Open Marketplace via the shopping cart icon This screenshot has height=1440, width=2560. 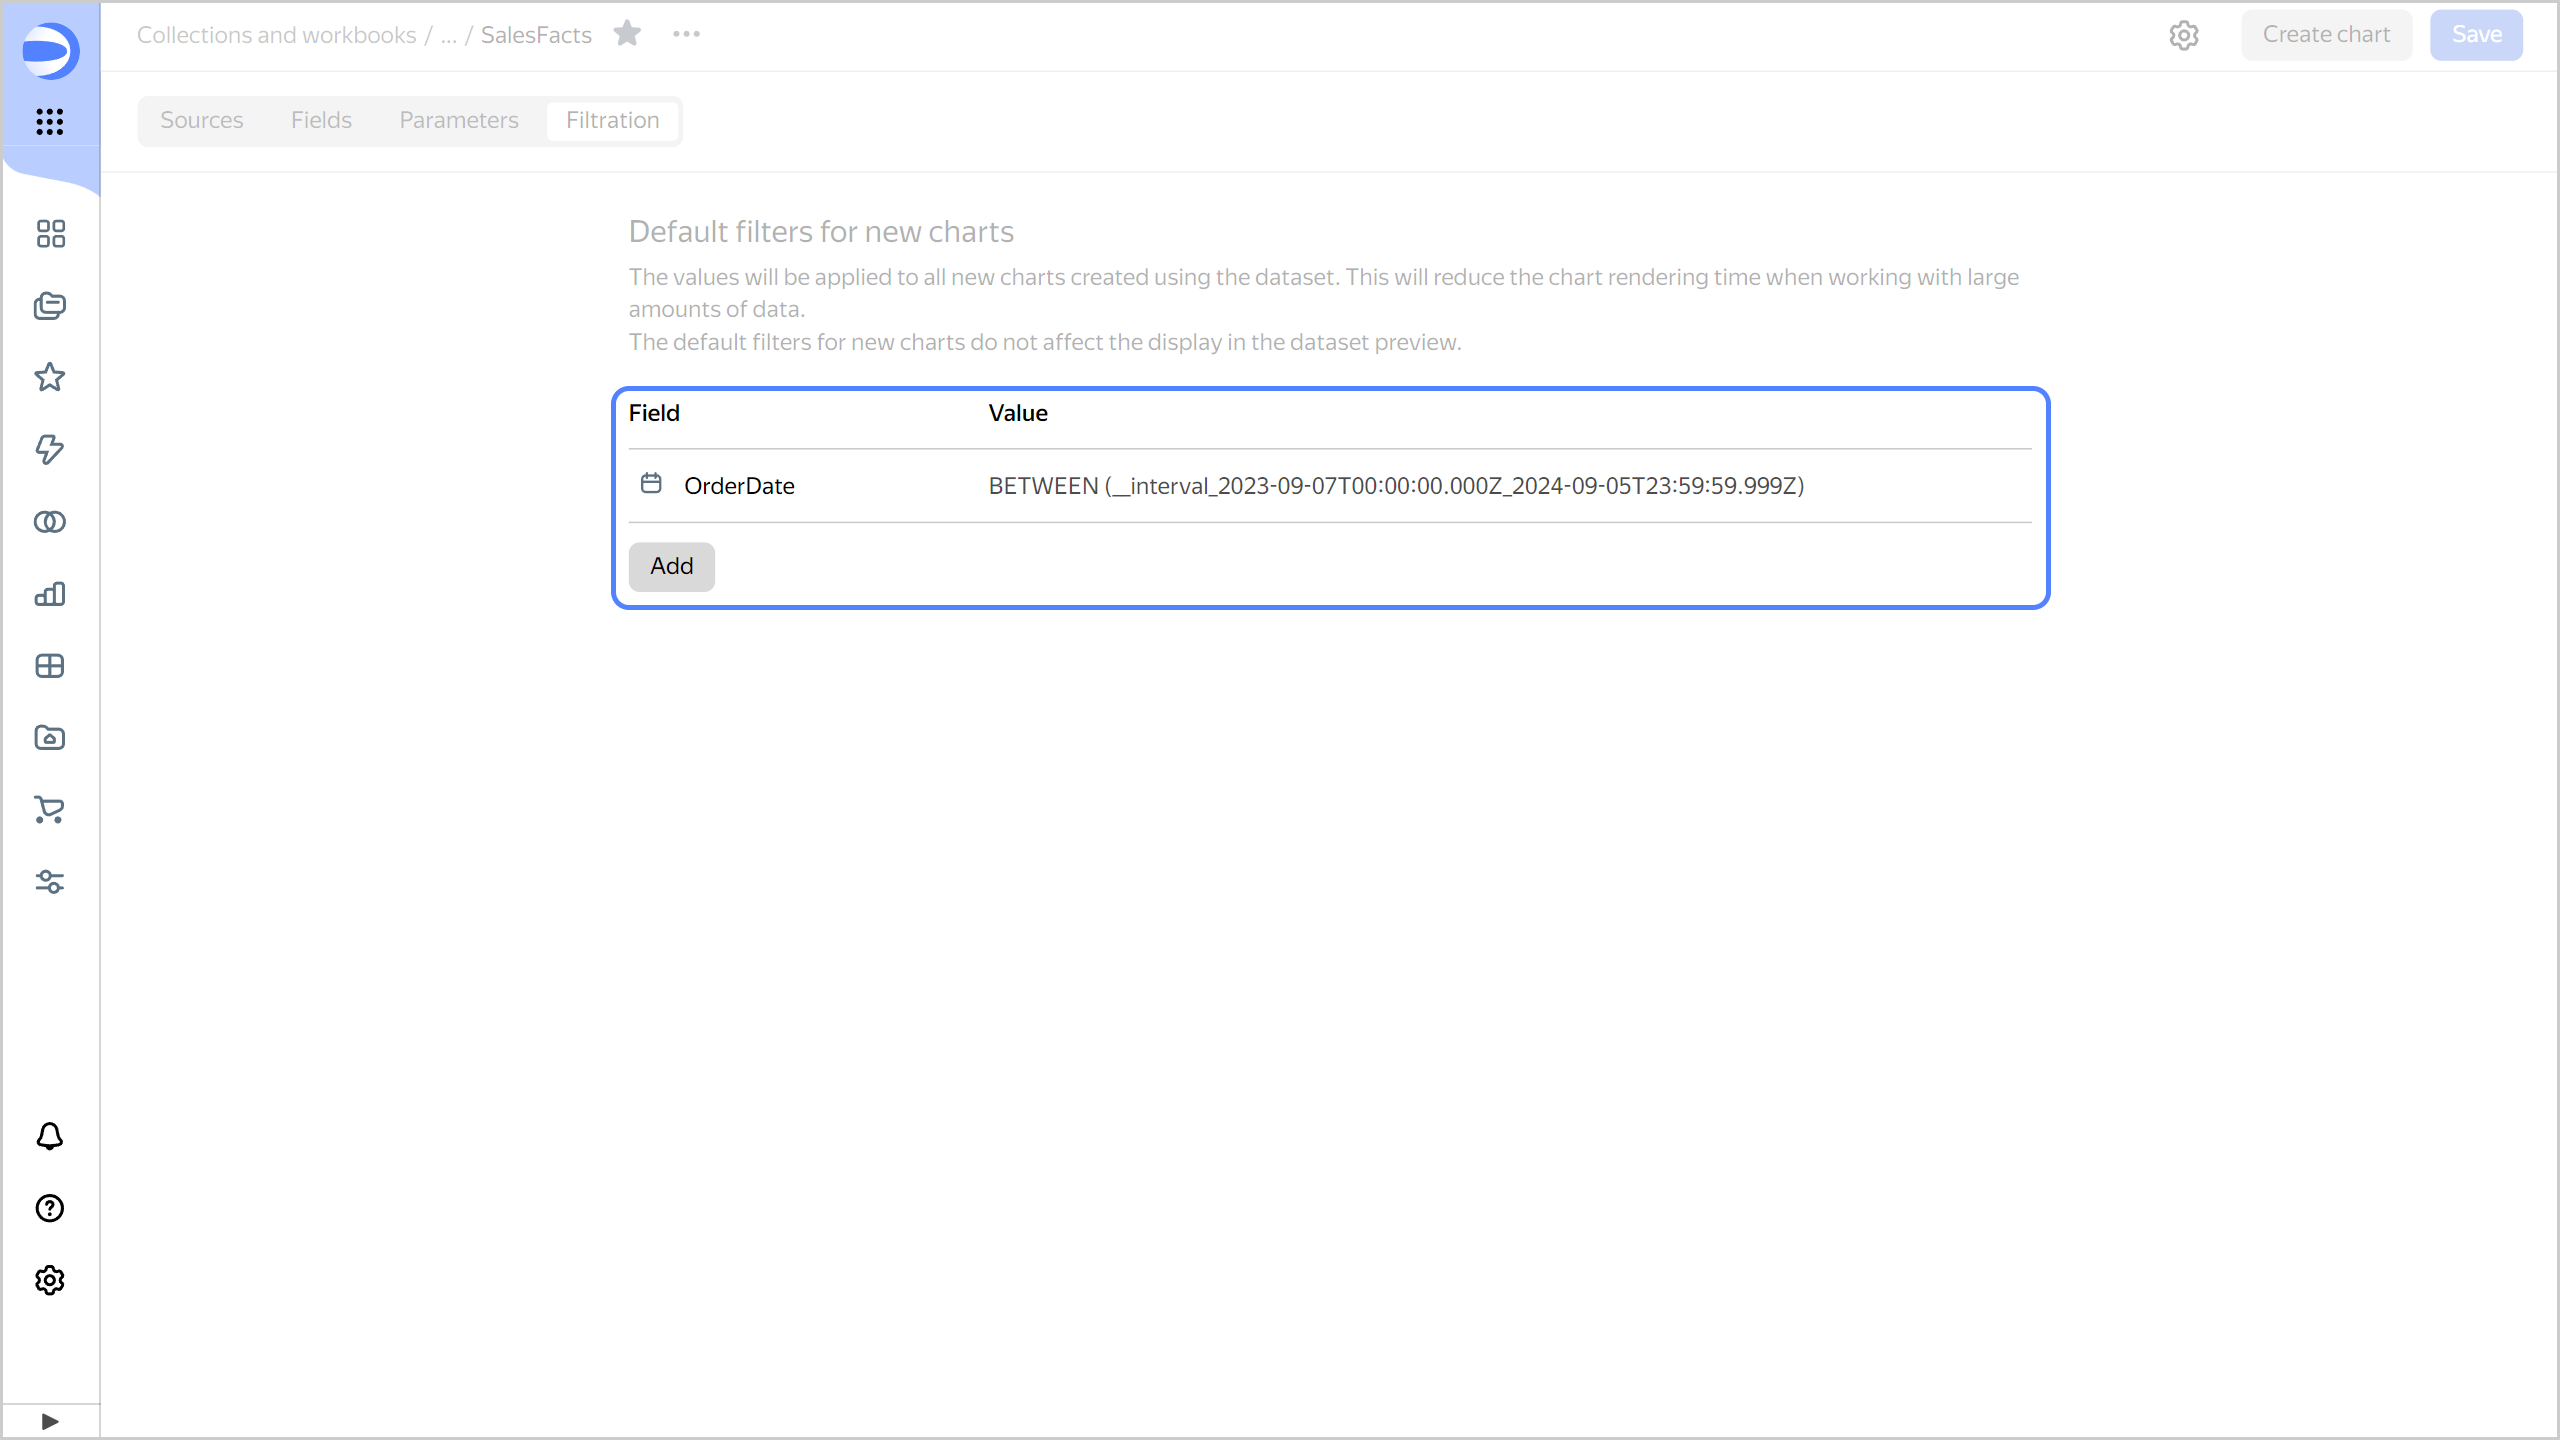[49, 810]
